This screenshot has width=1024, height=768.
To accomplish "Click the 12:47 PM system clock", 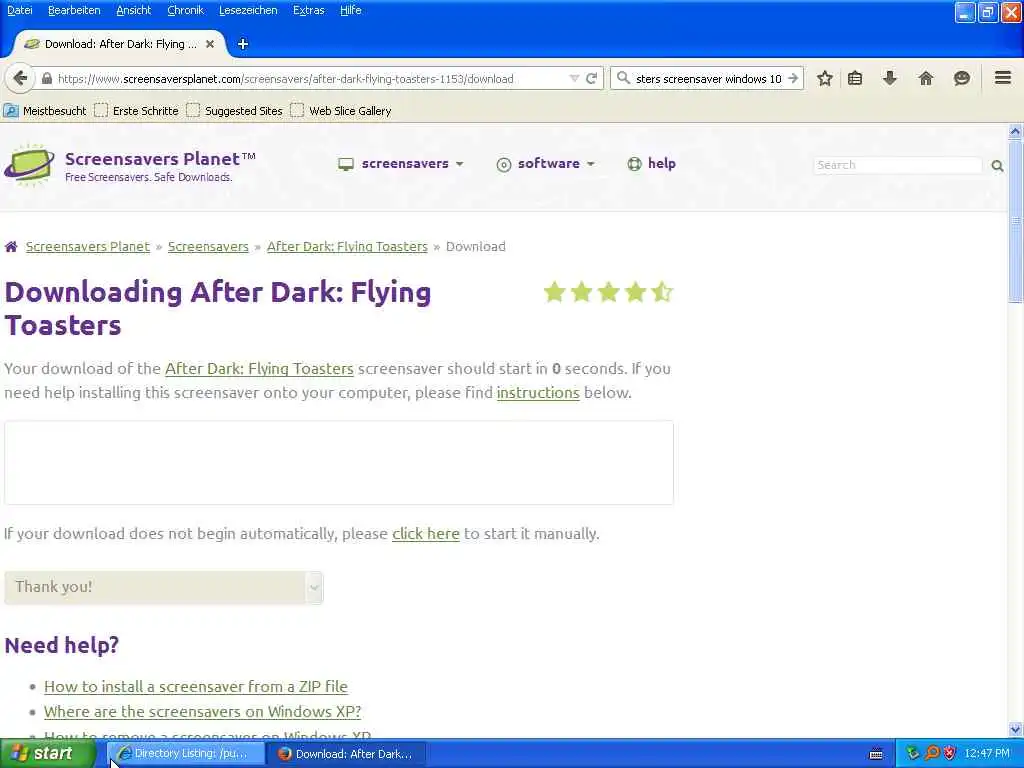I will [x=987, y=754].
